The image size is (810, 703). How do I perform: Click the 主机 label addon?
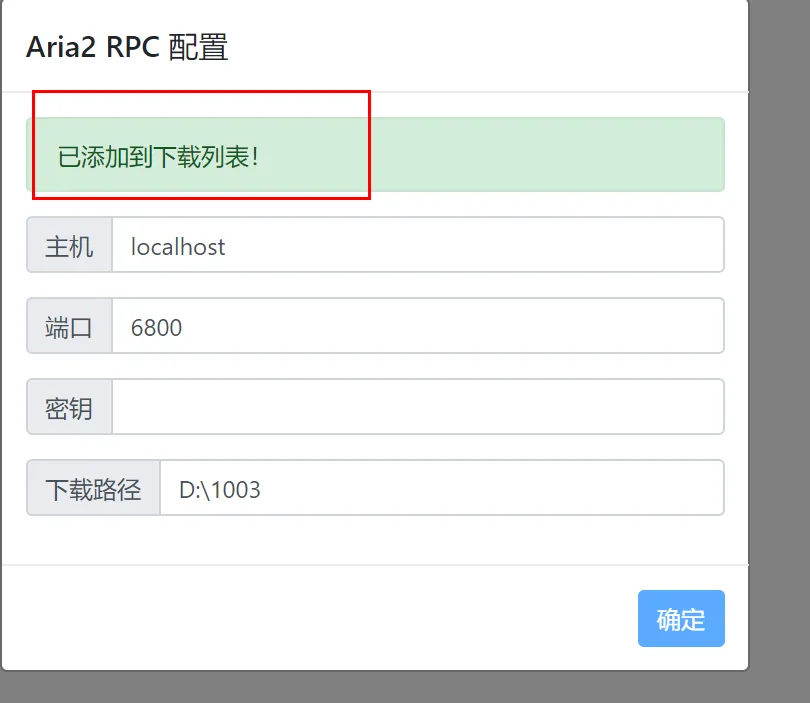point(69,245)
